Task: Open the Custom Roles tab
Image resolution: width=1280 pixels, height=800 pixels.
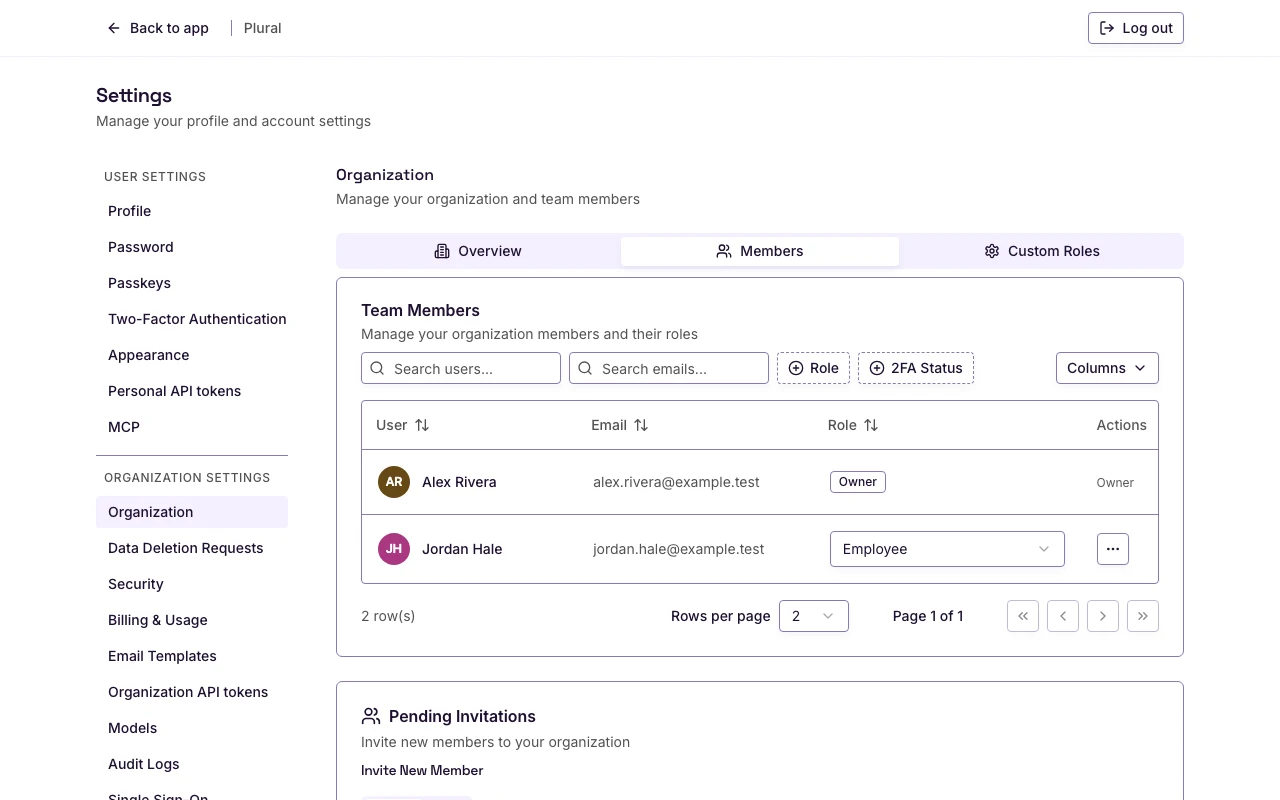Action: click(1041, 251)
